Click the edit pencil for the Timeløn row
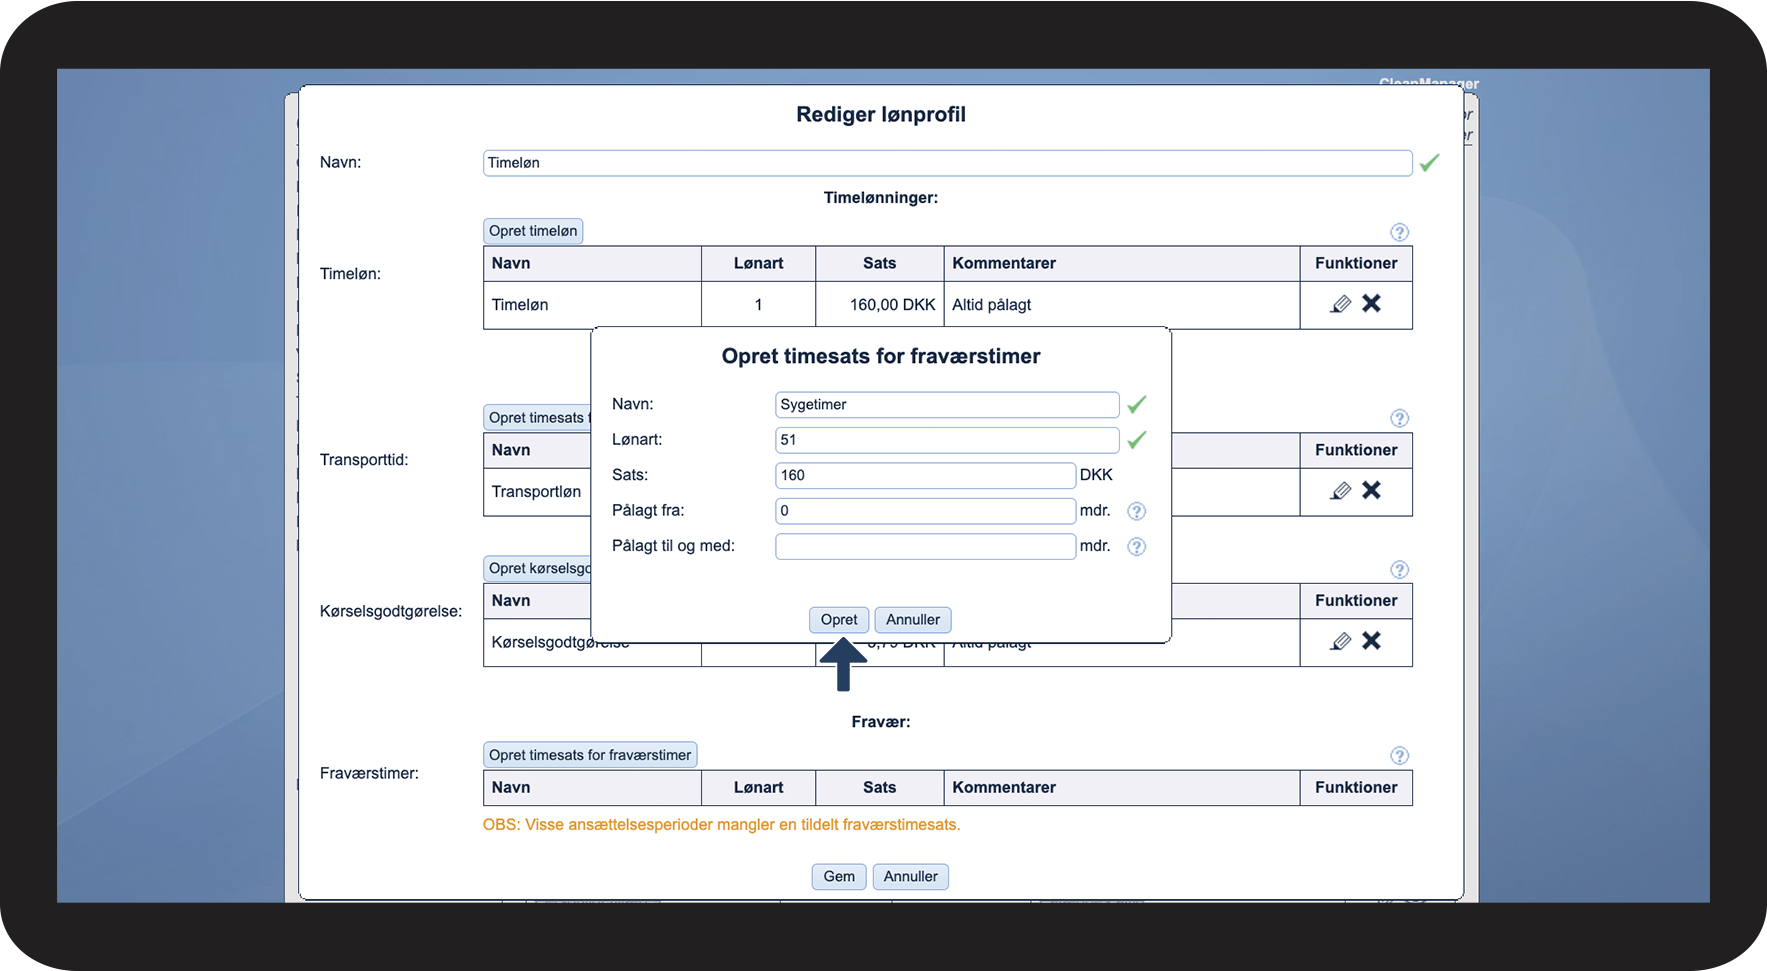This screenshot has height=971, width=1767. pyautogui.click(x=1341, y=304)
